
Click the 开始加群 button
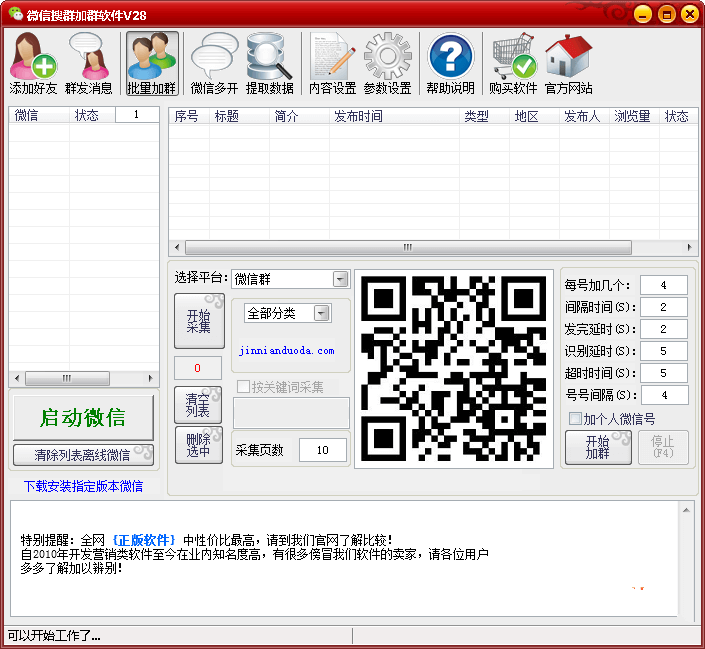tap(598, 447)
